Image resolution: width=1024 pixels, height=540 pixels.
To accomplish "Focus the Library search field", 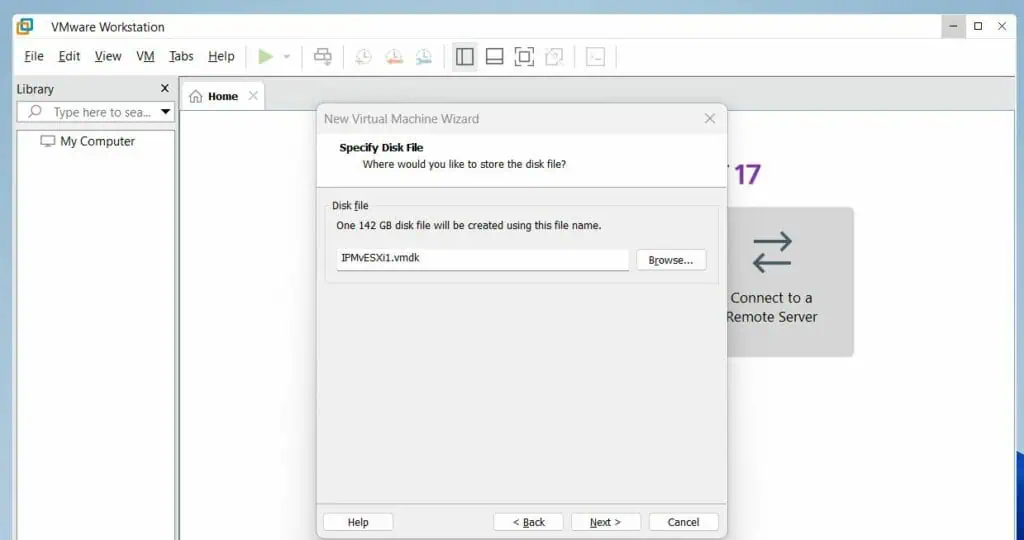I will tap(95, 112).
